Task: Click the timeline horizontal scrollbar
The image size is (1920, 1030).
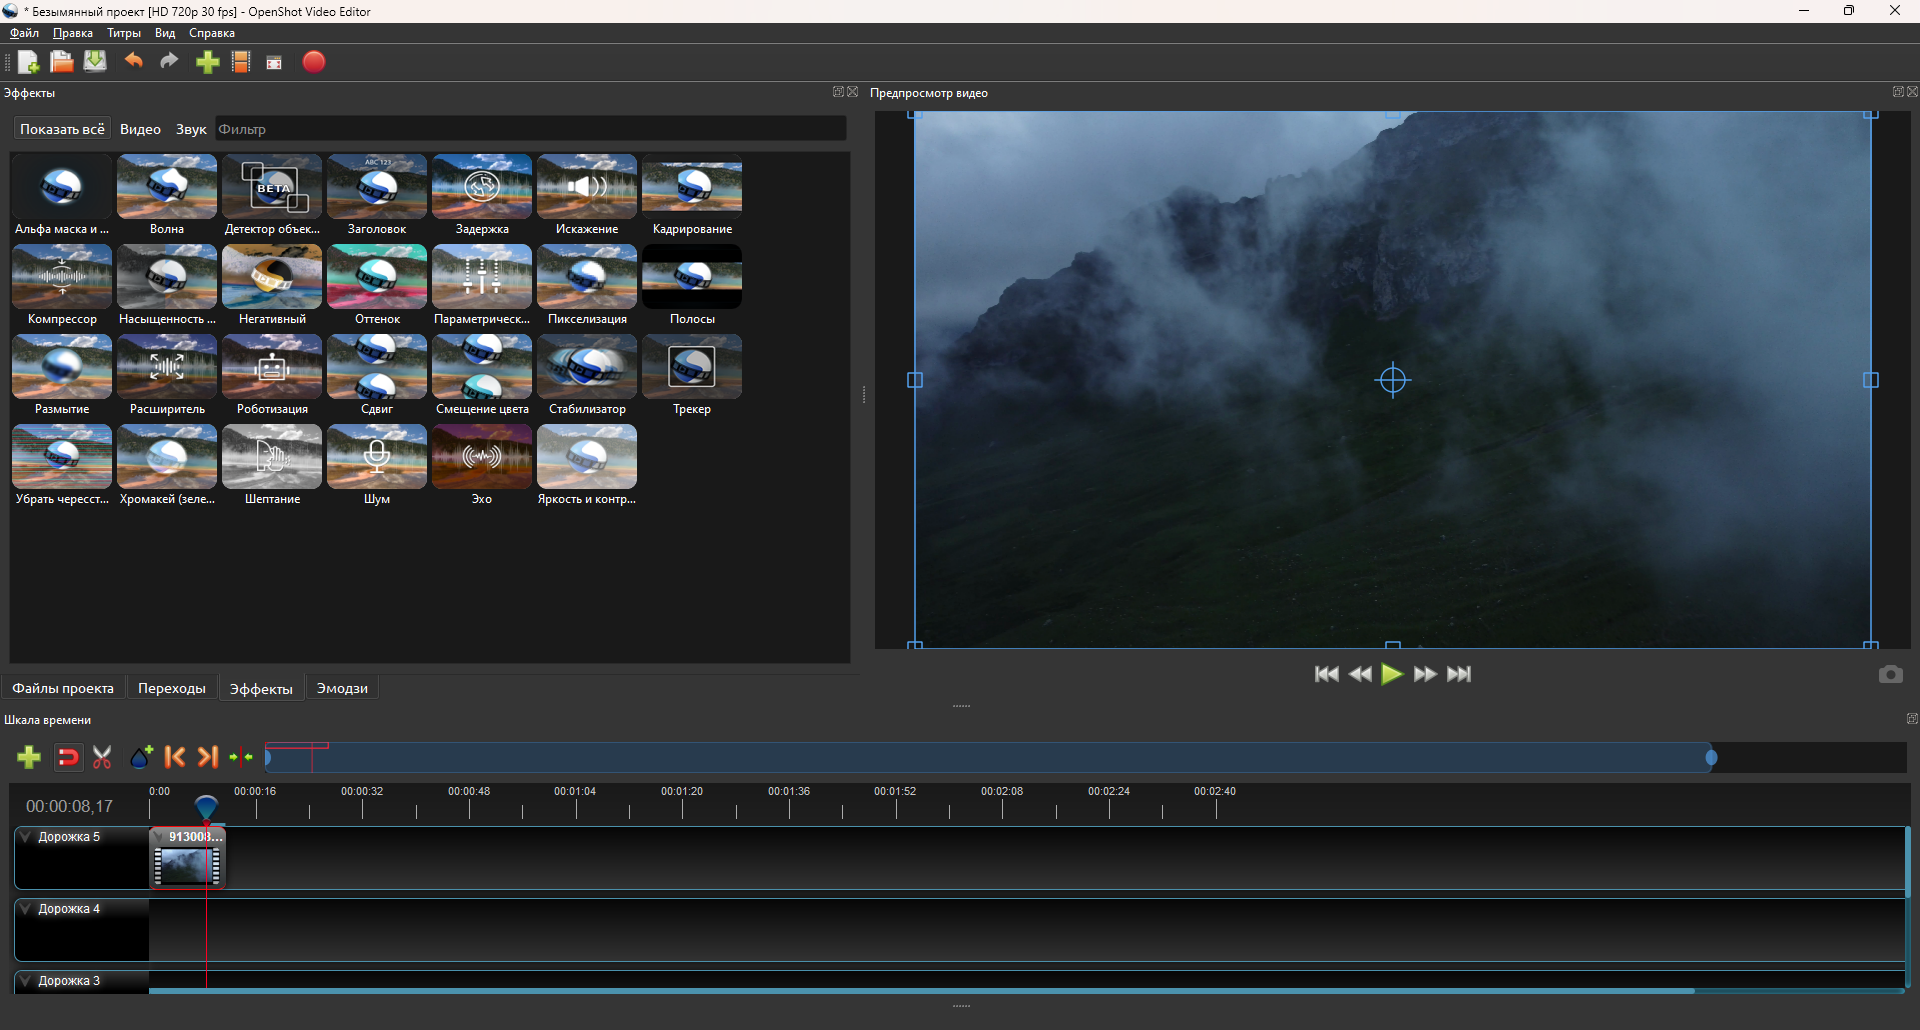Action: pos(921,991)
